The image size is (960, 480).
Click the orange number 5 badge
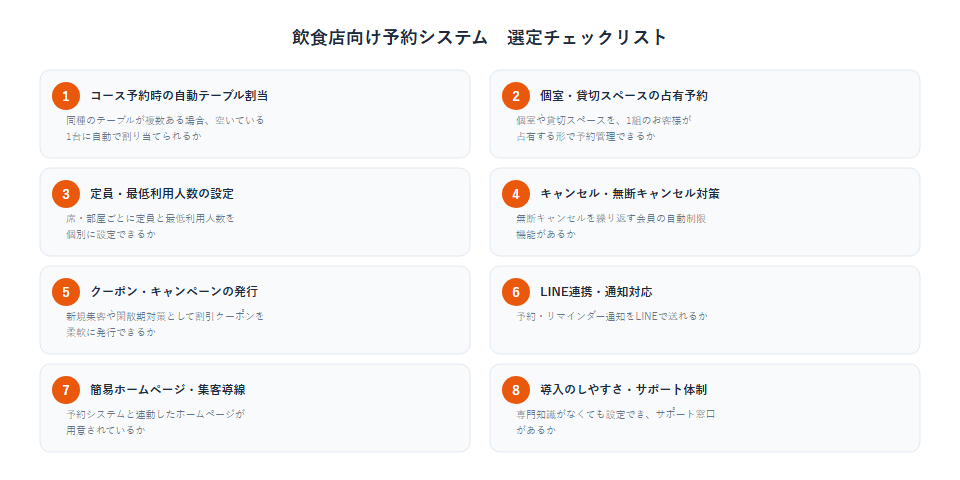66,292
